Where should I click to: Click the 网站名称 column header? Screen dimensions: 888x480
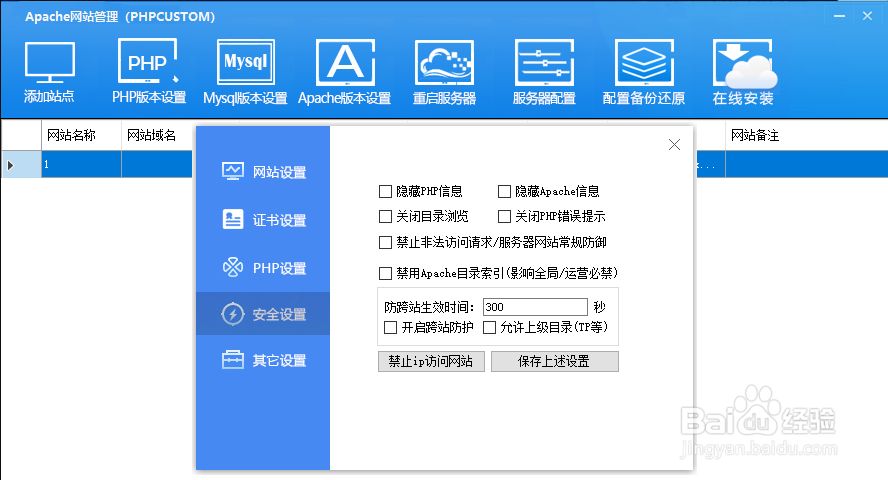tap(81, 135)
